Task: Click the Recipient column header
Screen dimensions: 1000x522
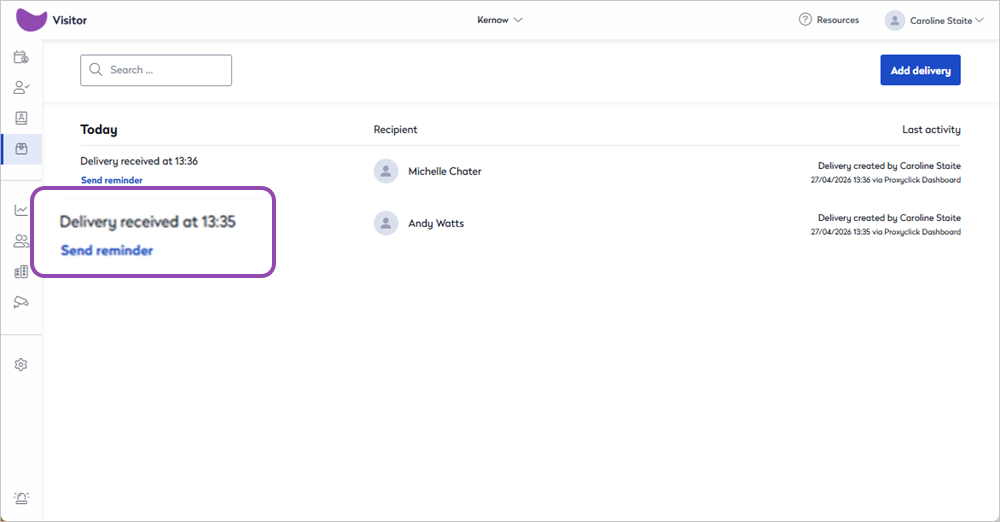Action: (x=395, y=130)
